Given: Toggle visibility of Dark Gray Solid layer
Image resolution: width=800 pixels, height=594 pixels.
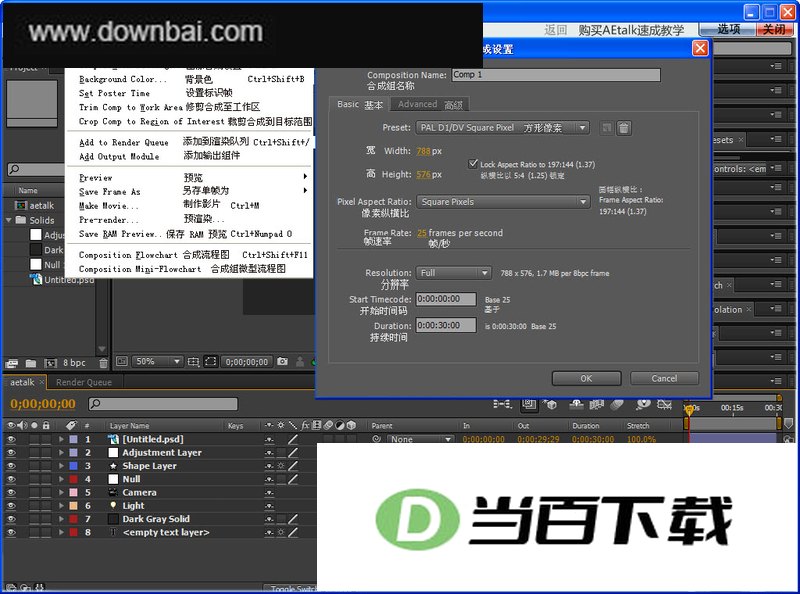Looking at the screenshot, I should [11, 519].
